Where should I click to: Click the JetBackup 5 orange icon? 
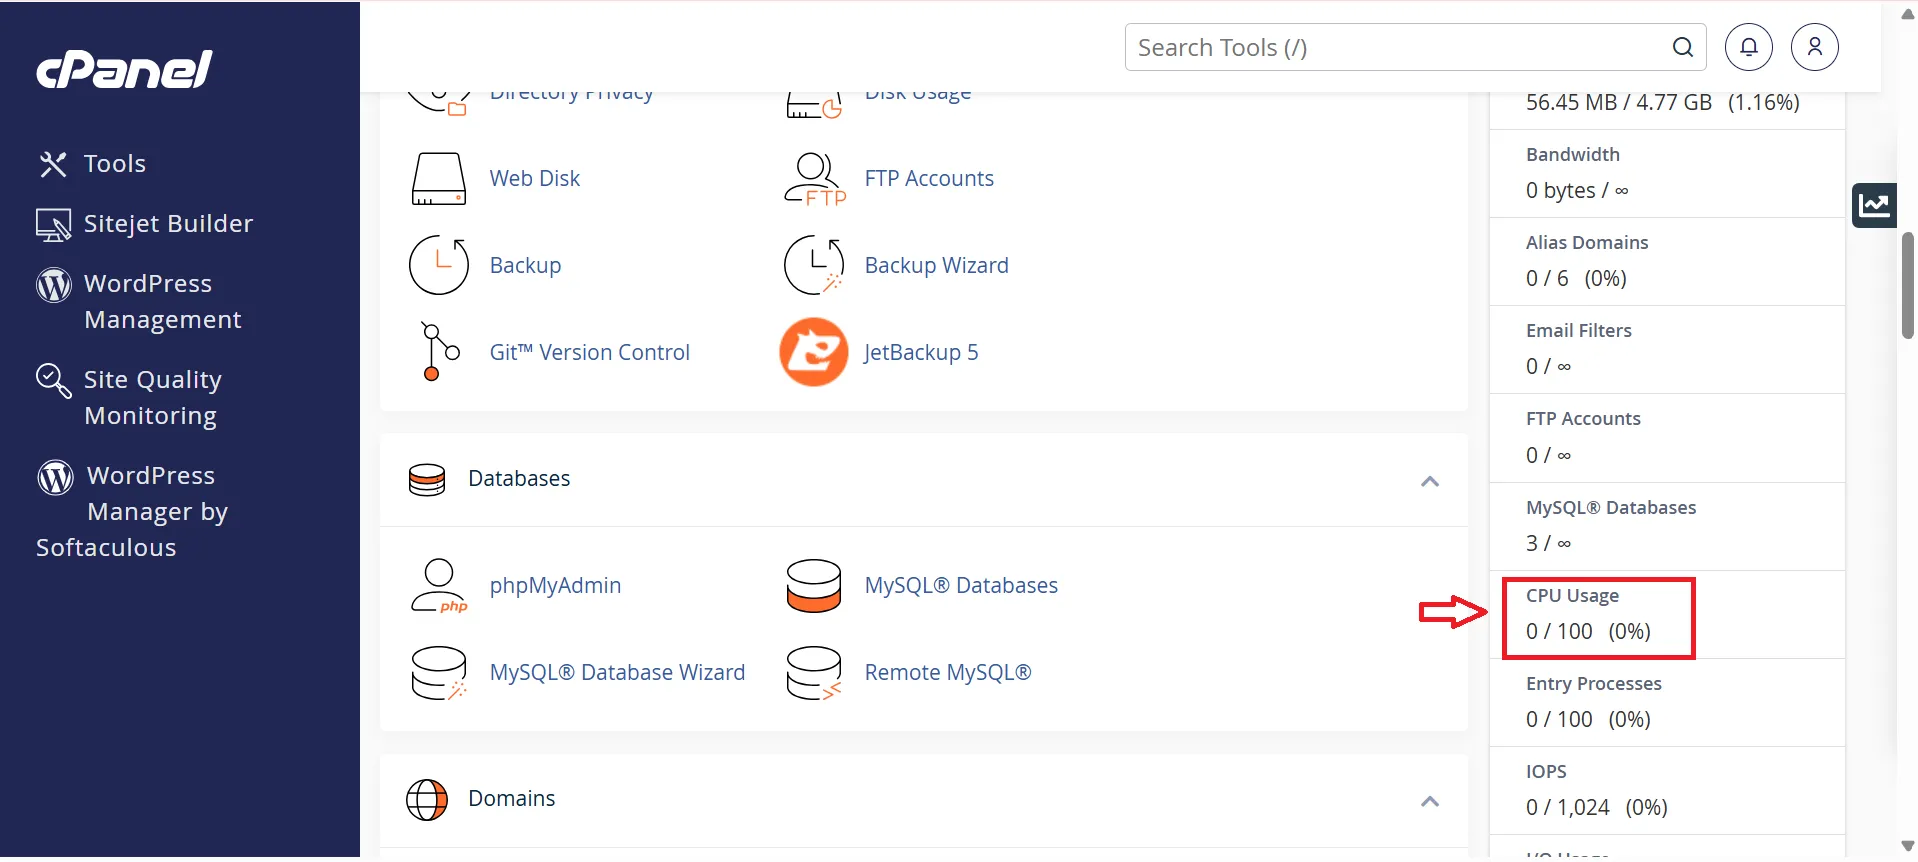[813, 352]
